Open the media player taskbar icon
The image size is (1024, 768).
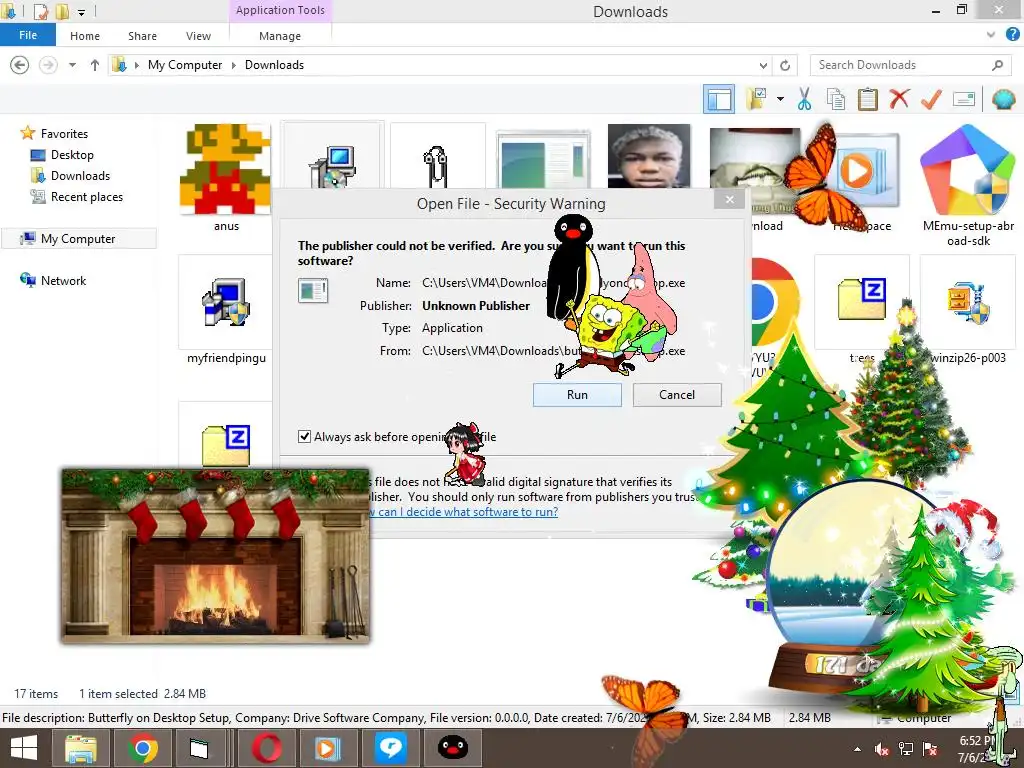point(329,748)
